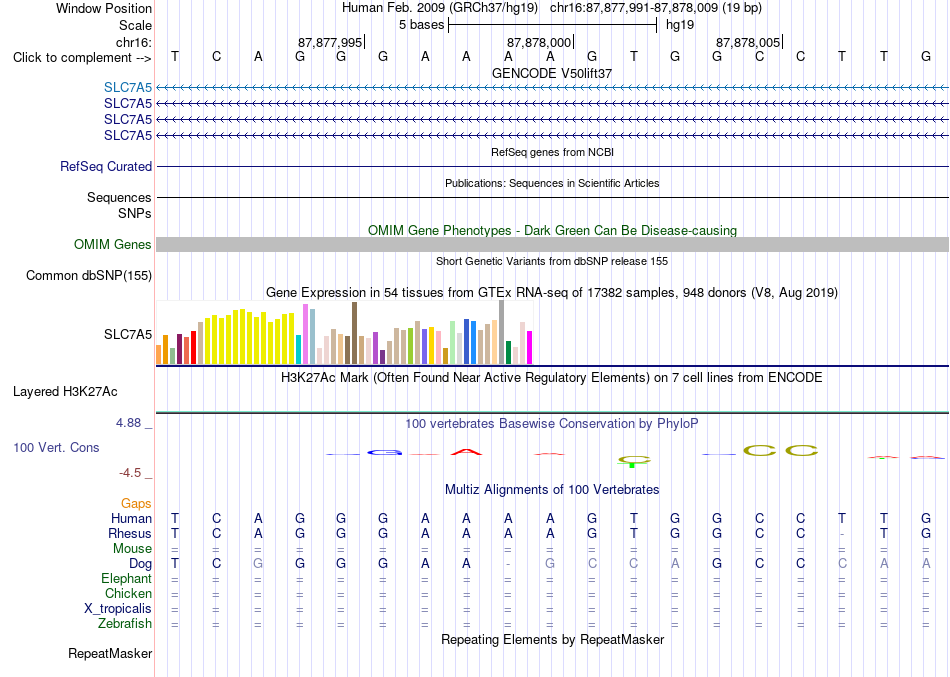Click the blue 'G' letter in PhyloP track
Image resolution: width=950 pixels, height=677 pixels.
(x=385, y=452)
